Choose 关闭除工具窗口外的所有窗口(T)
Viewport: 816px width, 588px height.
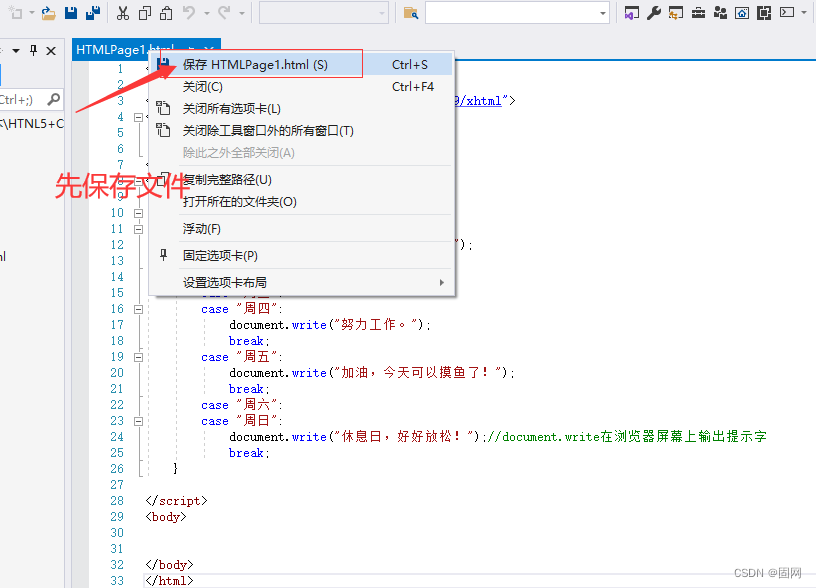pyautogui.click(x=302, y=130)
